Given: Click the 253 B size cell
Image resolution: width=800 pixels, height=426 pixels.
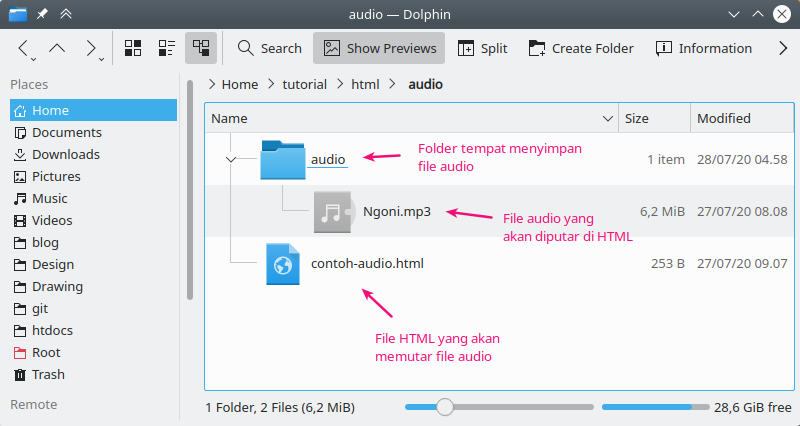Looking at the screenshot, I should (668, 264).
